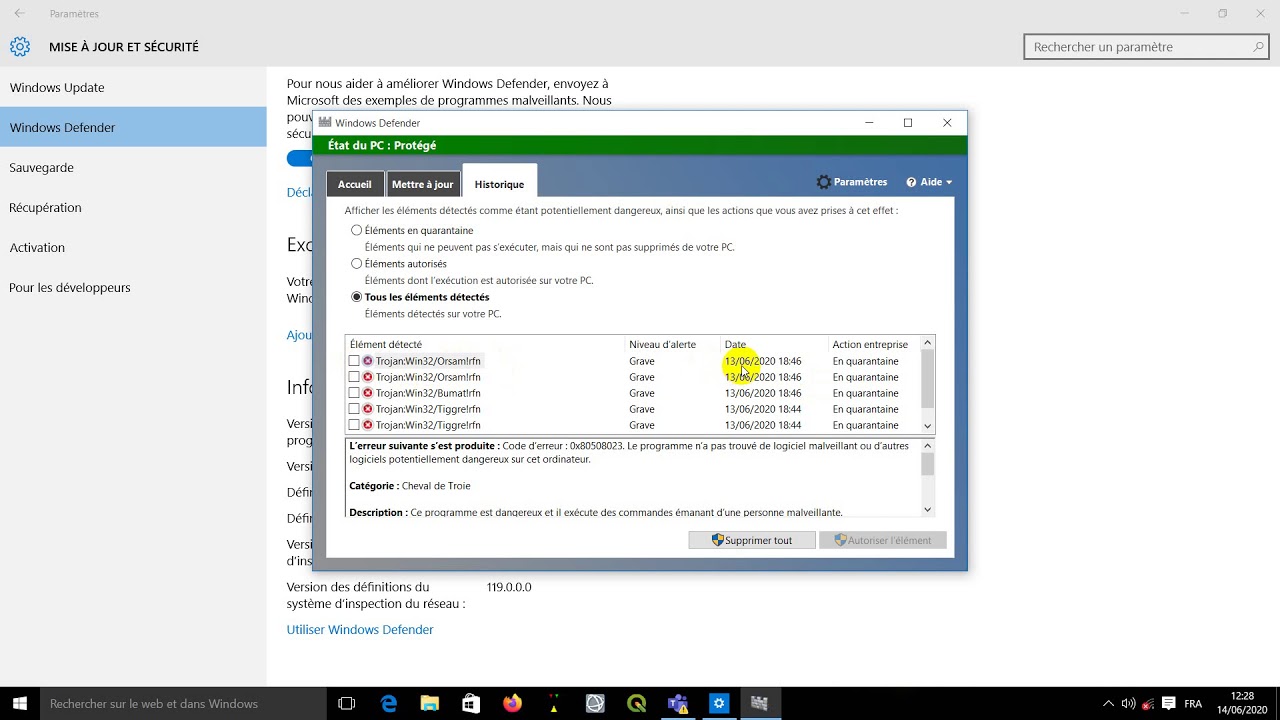Open the Aide dropdown menu
Screen dimensions: 1280x720
click(929, 182)
